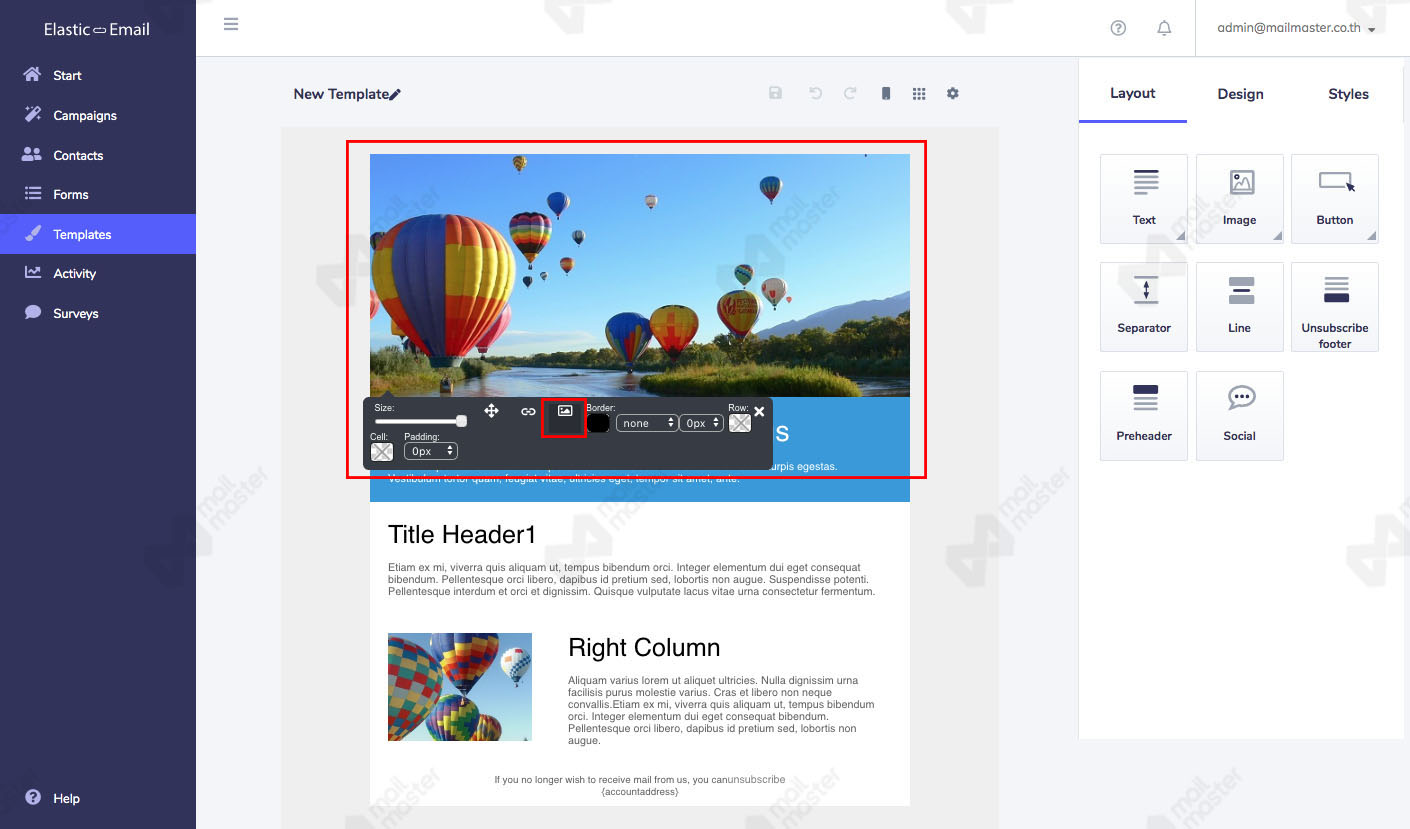
Task: Add a link to the image
Action: click(x=528, y=411)
